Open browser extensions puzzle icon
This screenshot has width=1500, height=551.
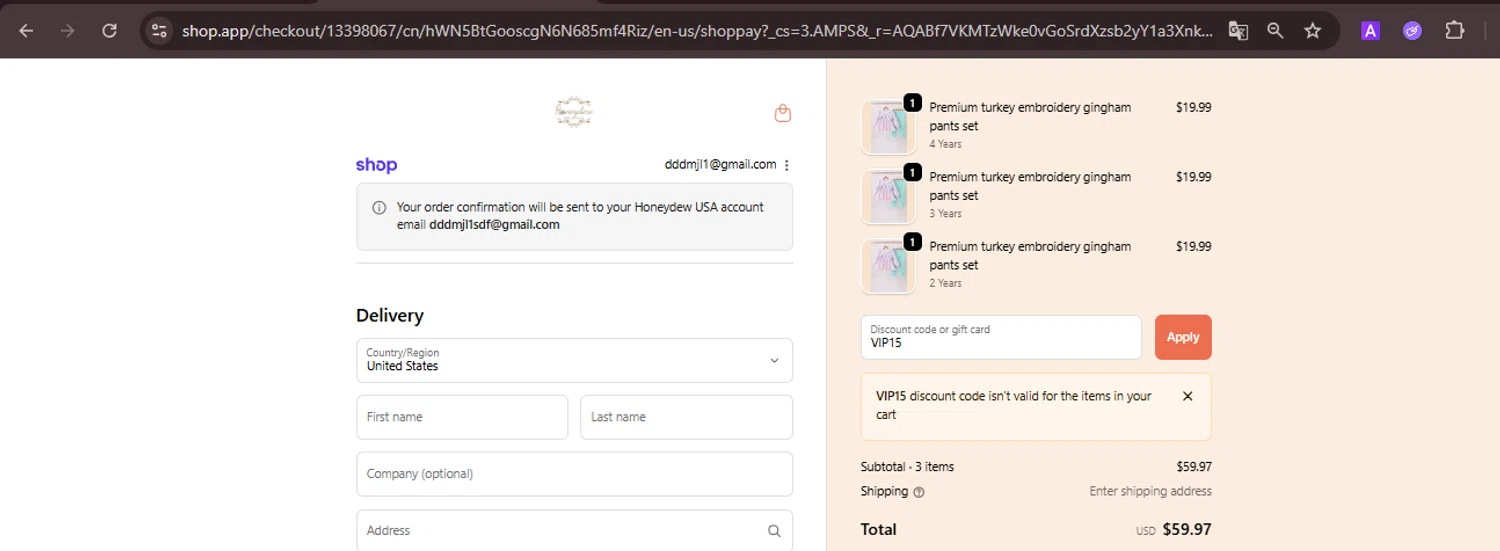point(1455,31)
